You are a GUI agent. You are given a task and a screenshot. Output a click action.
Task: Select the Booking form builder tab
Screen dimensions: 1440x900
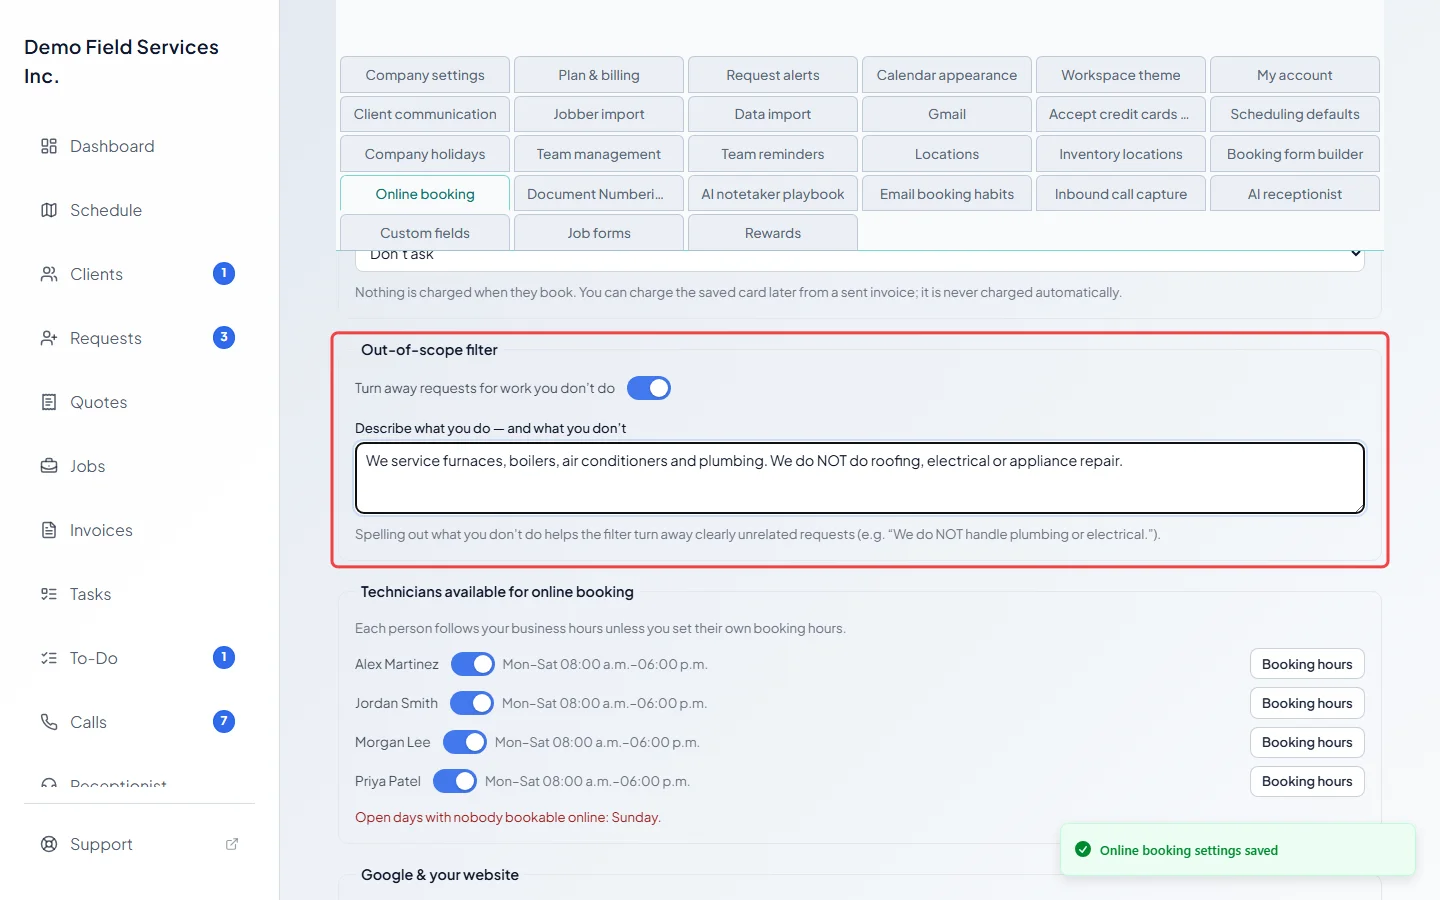pyautogui.click(x=1295, y=154)
